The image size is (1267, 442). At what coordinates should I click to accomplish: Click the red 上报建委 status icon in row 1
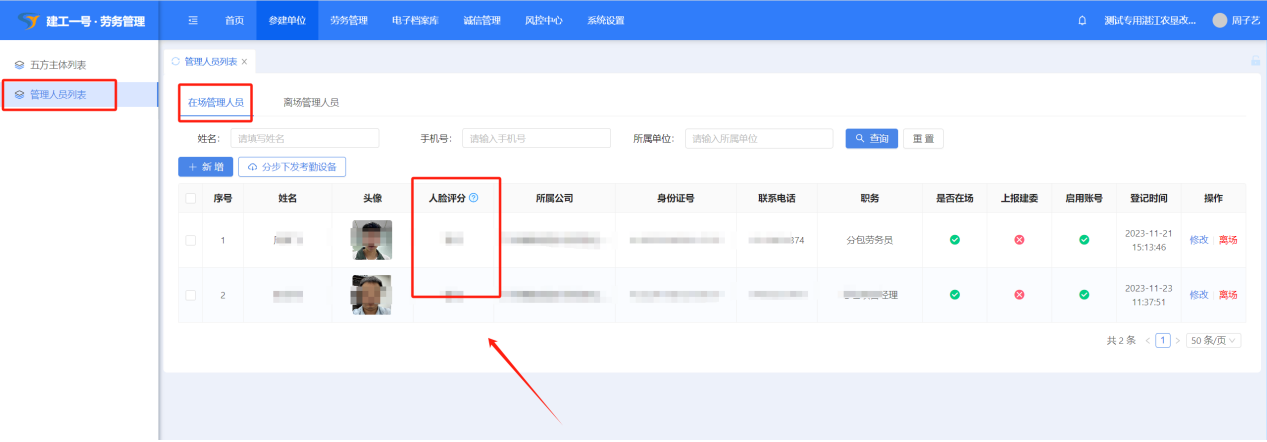coord(1019,240)
